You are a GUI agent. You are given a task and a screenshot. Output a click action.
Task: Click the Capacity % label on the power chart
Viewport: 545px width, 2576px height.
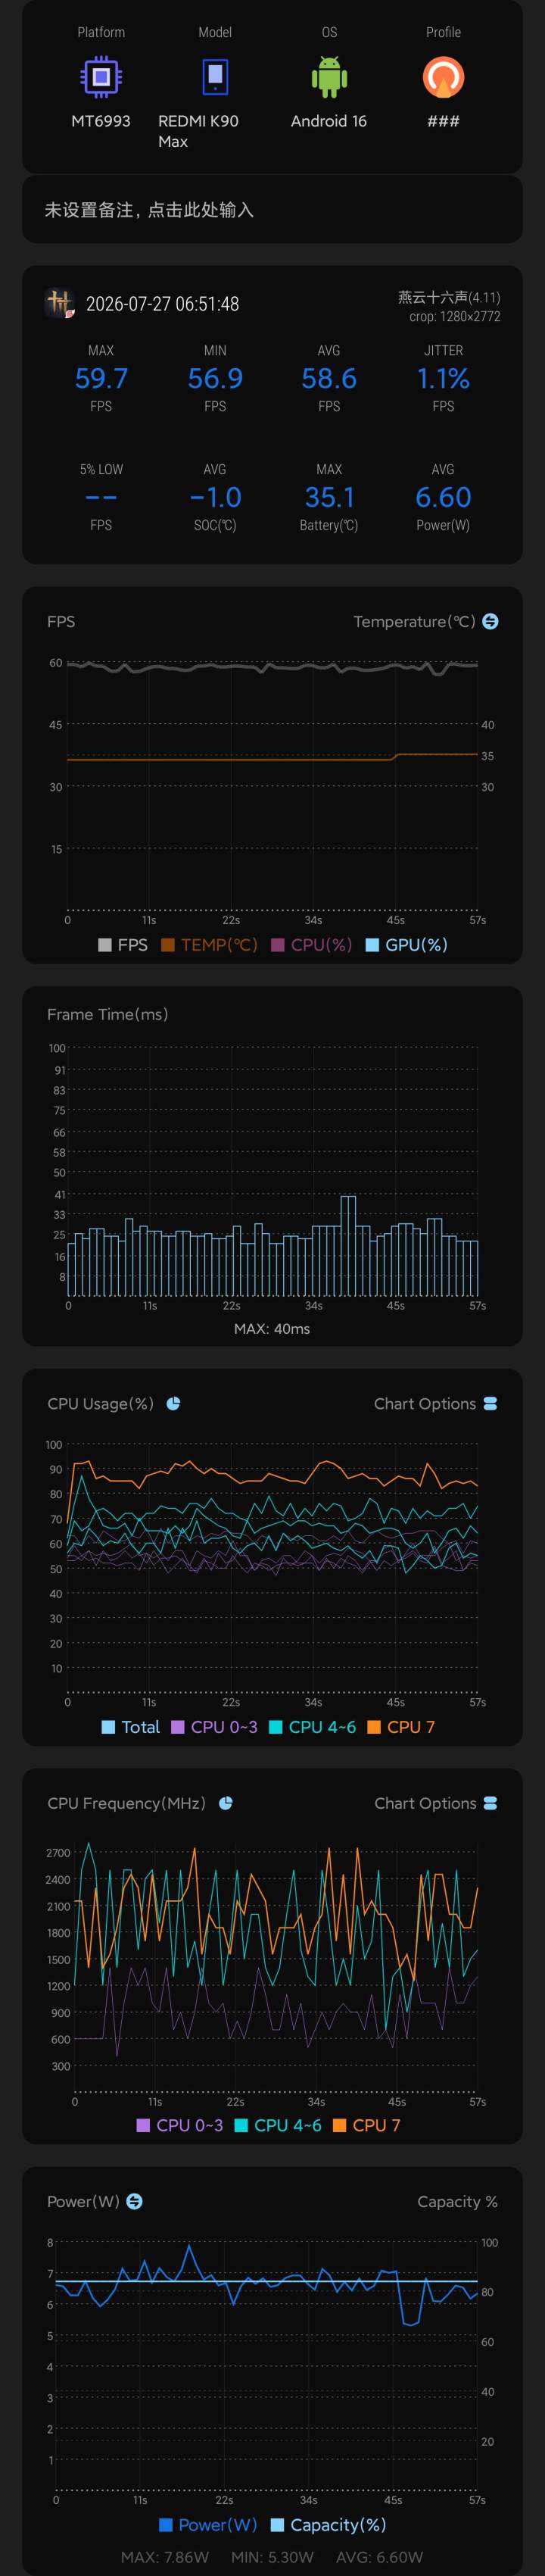(457, 2201)
